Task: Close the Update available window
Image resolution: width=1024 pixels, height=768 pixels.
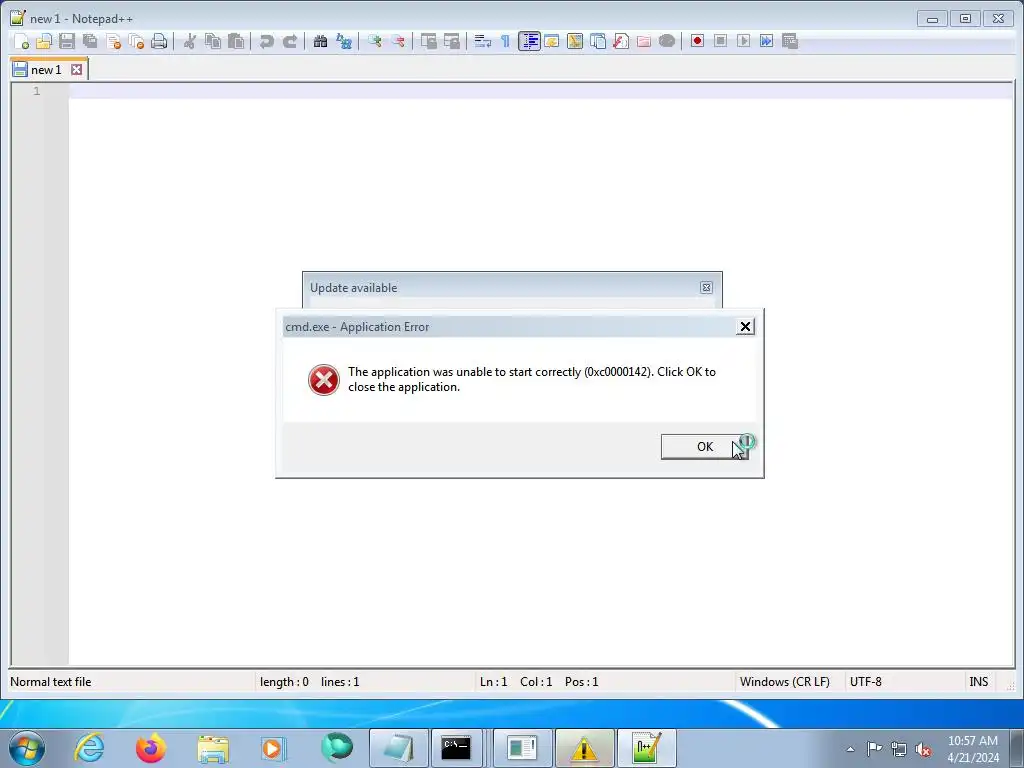Action: [706, 287]
